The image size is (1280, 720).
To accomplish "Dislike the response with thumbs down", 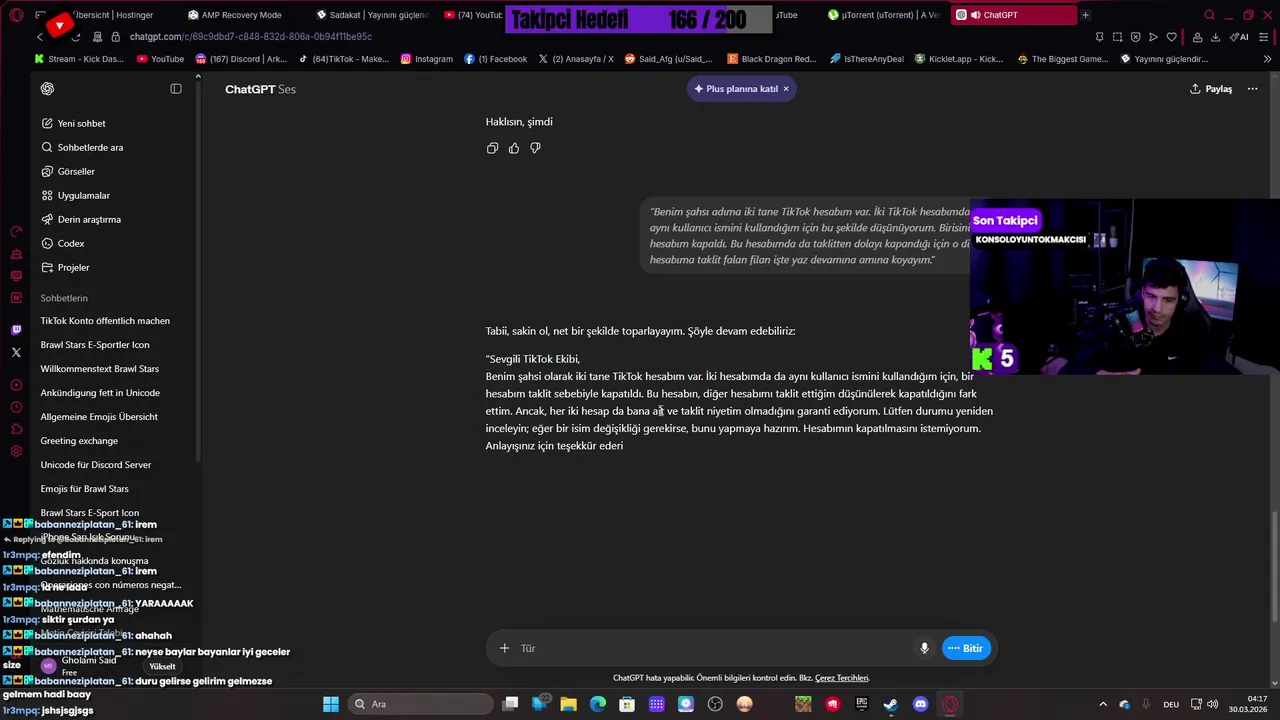I will (x=535, y=148).
